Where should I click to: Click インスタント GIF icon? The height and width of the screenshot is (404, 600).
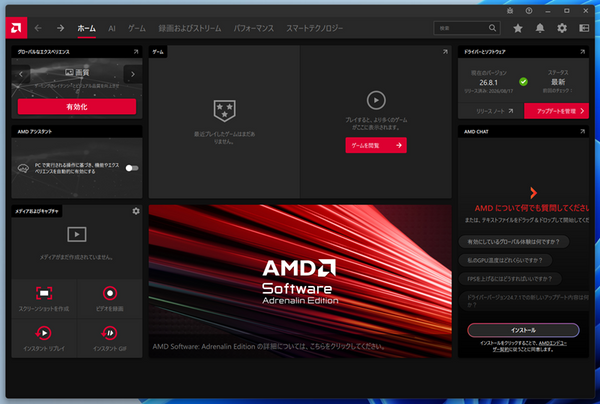pyautogui.click(x=110, y=333)
